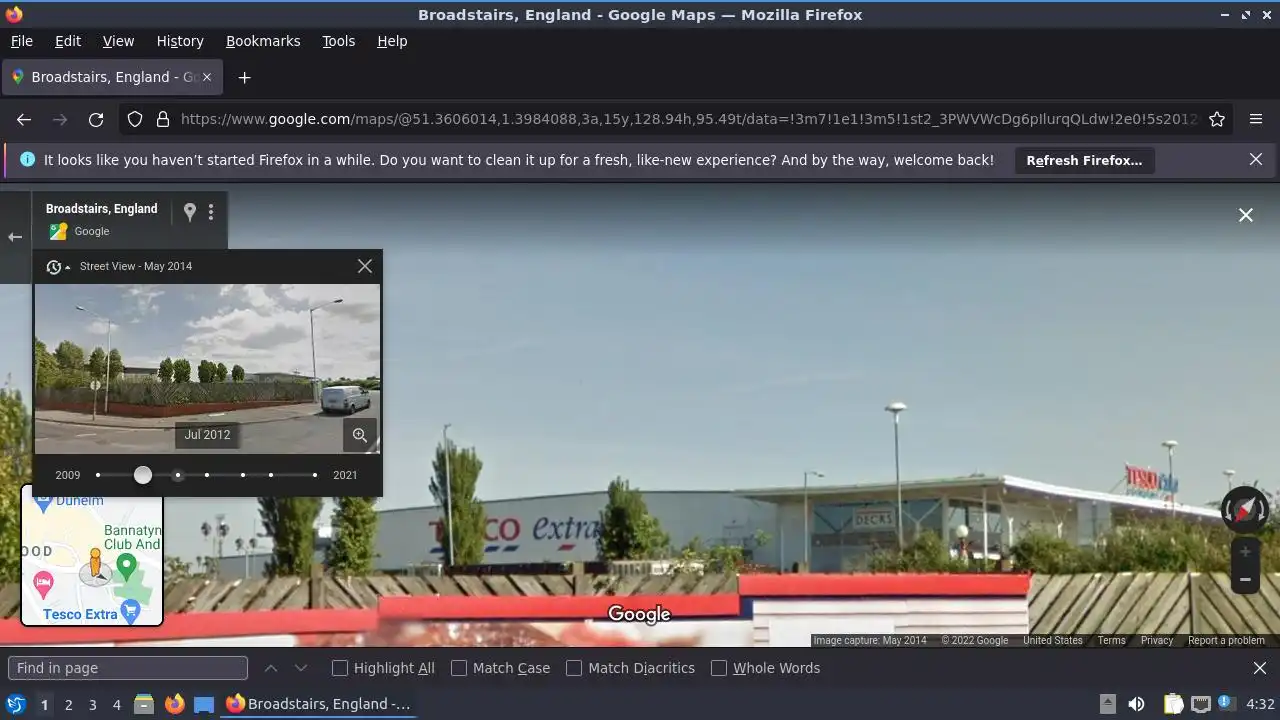Viewport: 1280px width, 720px height.
Task: Open the Bookmarks menu
Action: pyautogui.click(x=263, y=41)
